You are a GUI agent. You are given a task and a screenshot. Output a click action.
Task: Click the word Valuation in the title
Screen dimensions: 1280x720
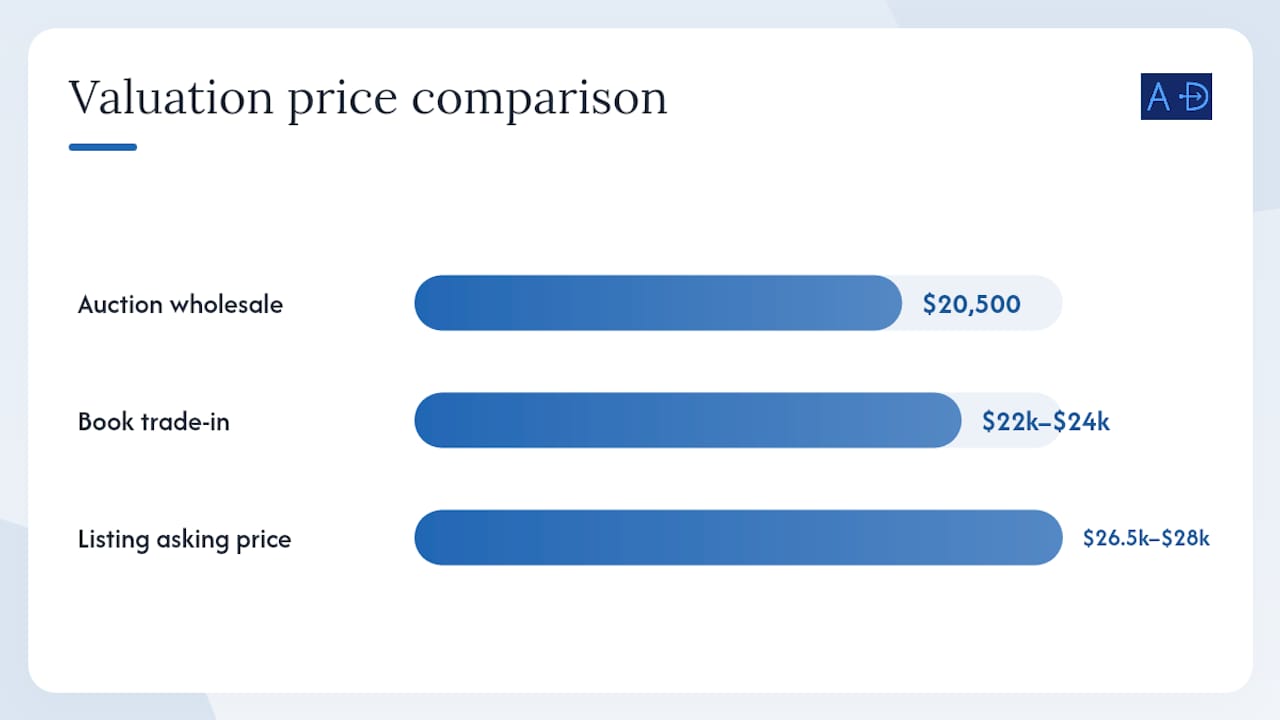pyautogui.click(x=170, y=98)
